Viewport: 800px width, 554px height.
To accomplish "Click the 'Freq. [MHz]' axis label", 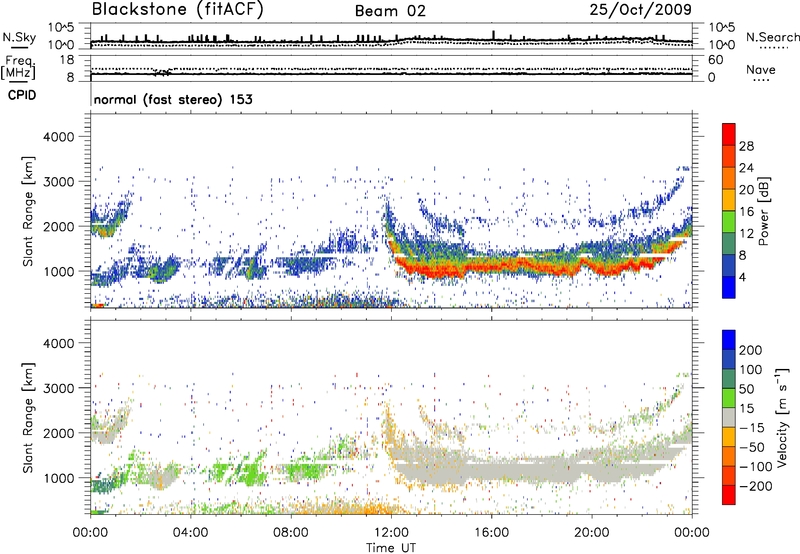I will click(18, 68).
